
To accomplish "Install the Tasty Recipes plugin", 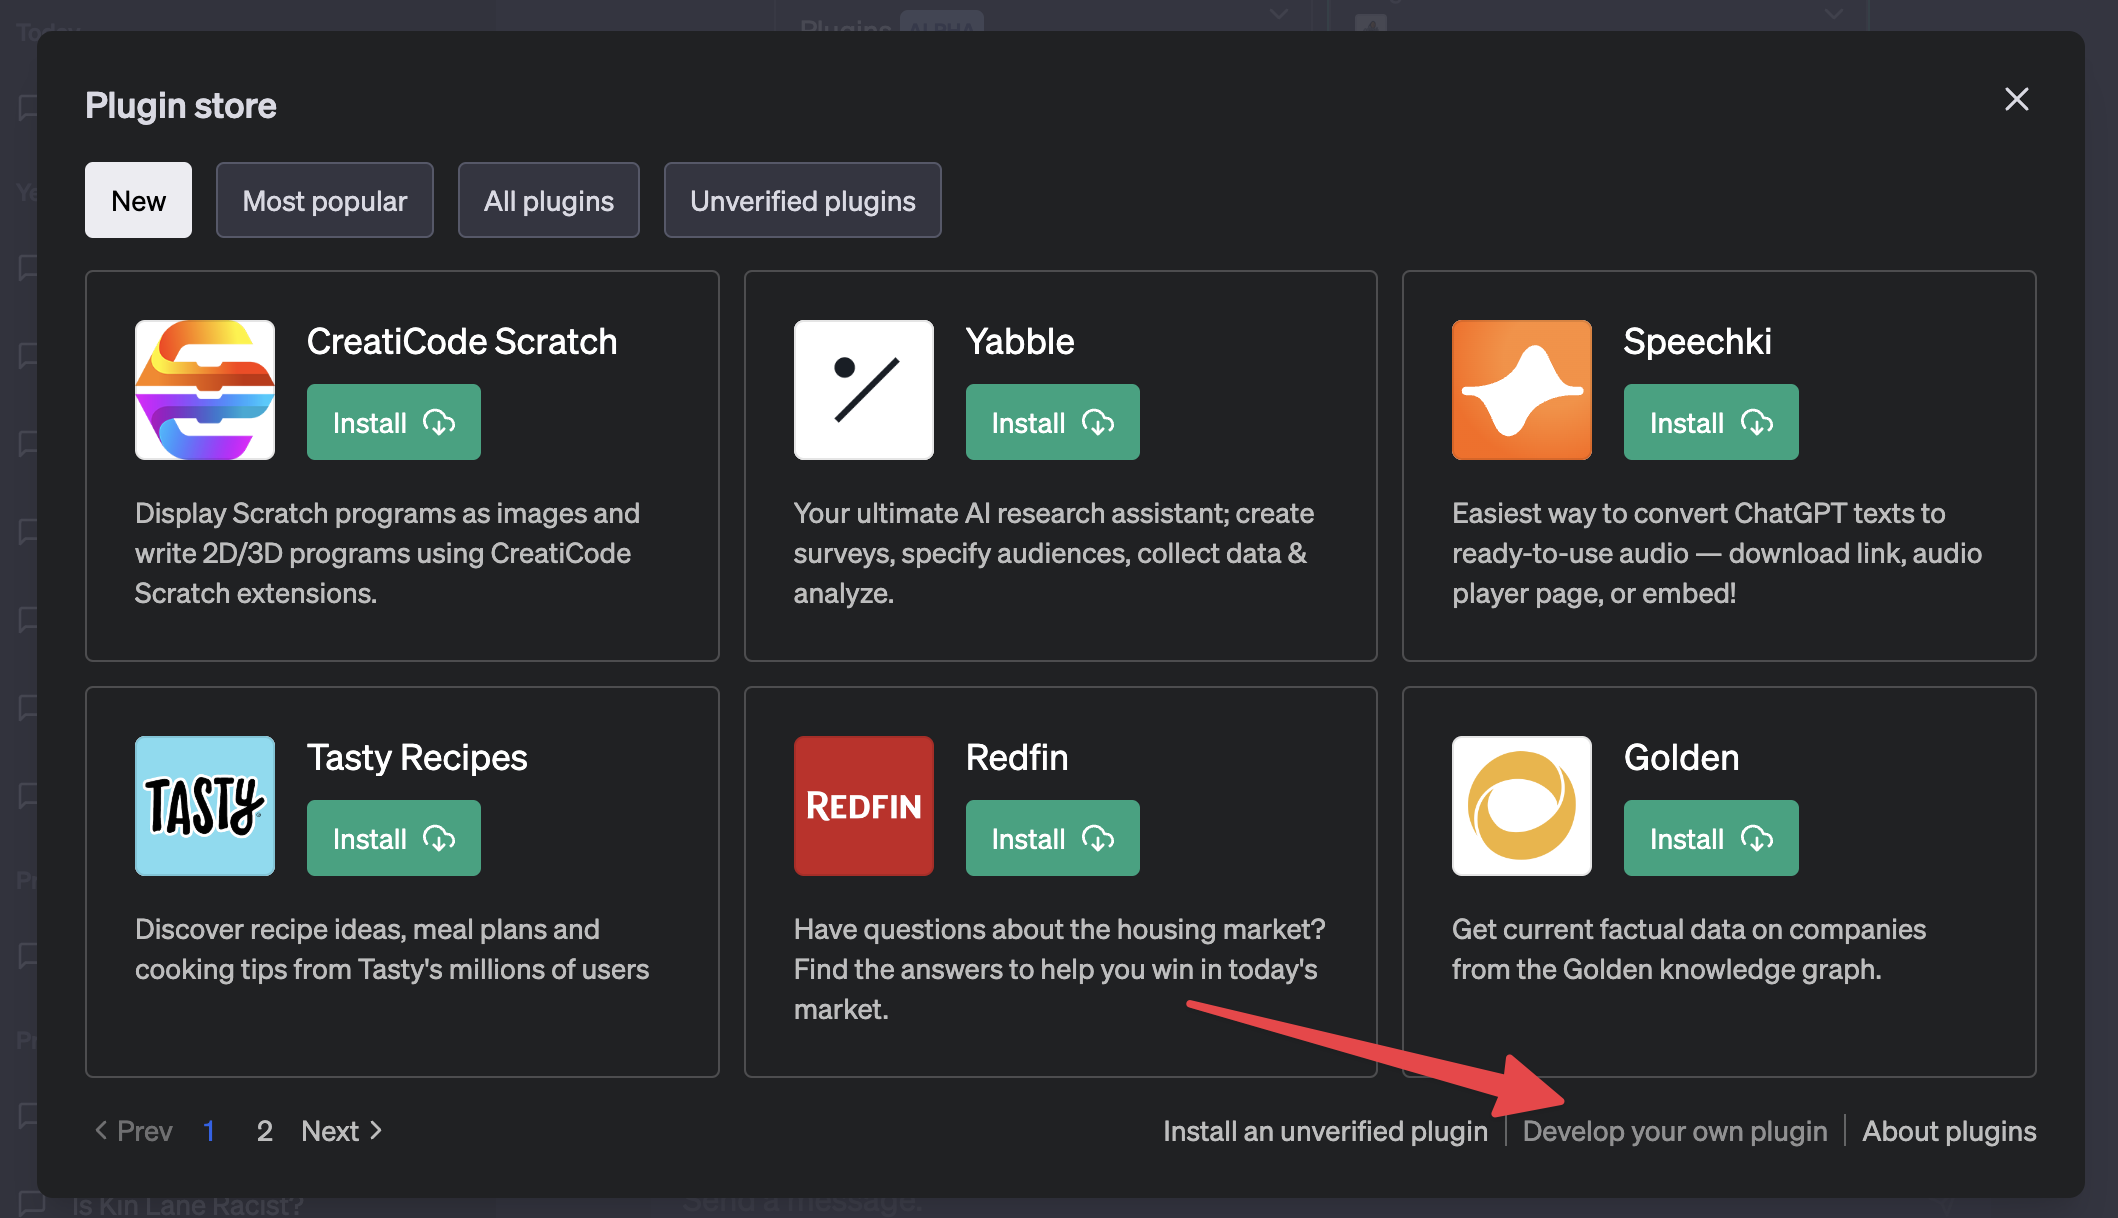I will pos(393,838).
